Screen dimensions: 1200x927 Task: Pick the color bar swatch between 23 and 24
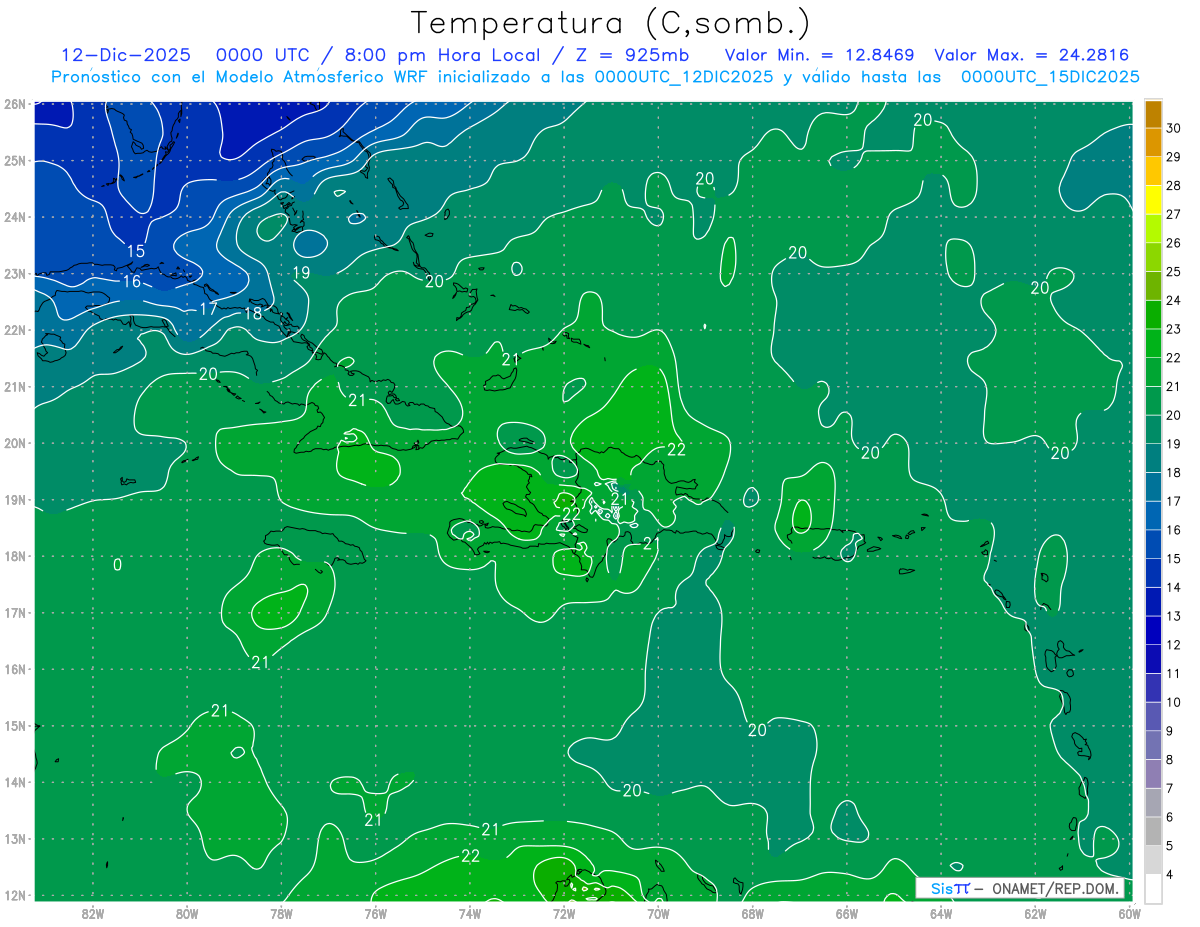1153,315
